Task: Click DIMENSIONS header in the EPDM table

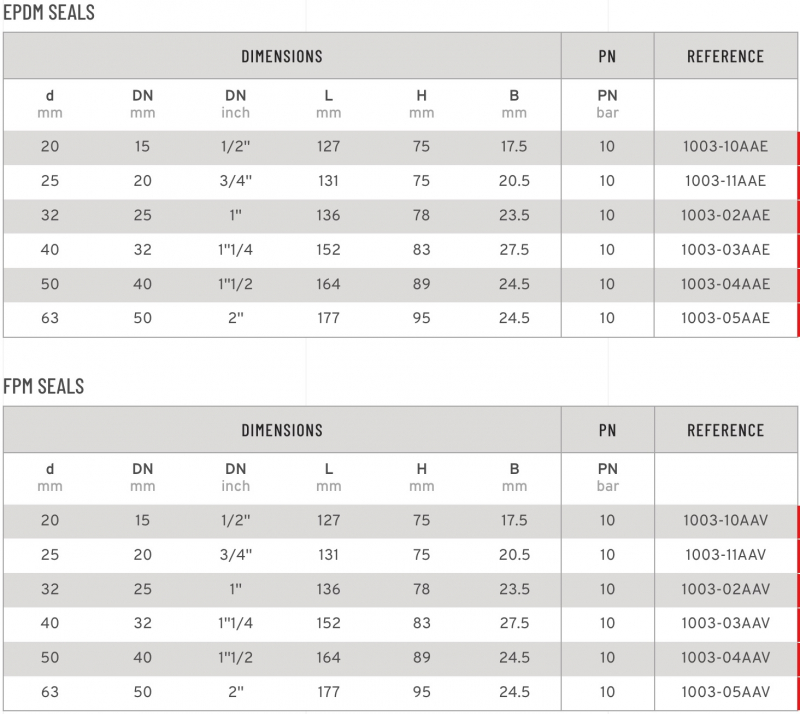Action: click(x=282, y=56)
